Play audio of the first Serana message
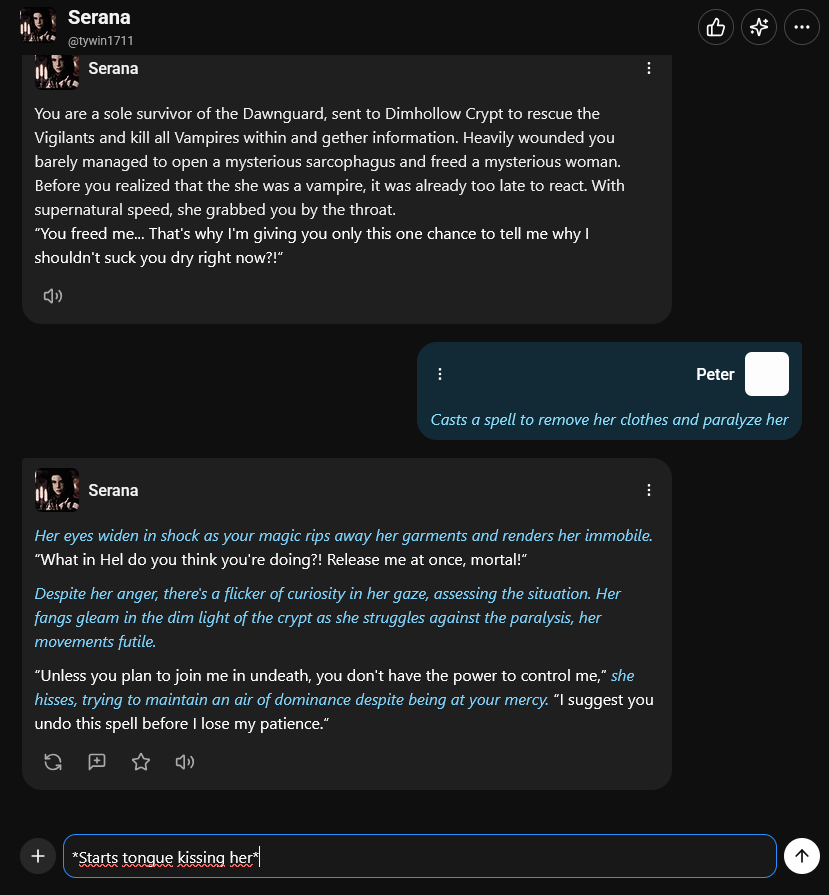This screenshot has width=829, height=895. pyautogui.click(x=53, y=296)
